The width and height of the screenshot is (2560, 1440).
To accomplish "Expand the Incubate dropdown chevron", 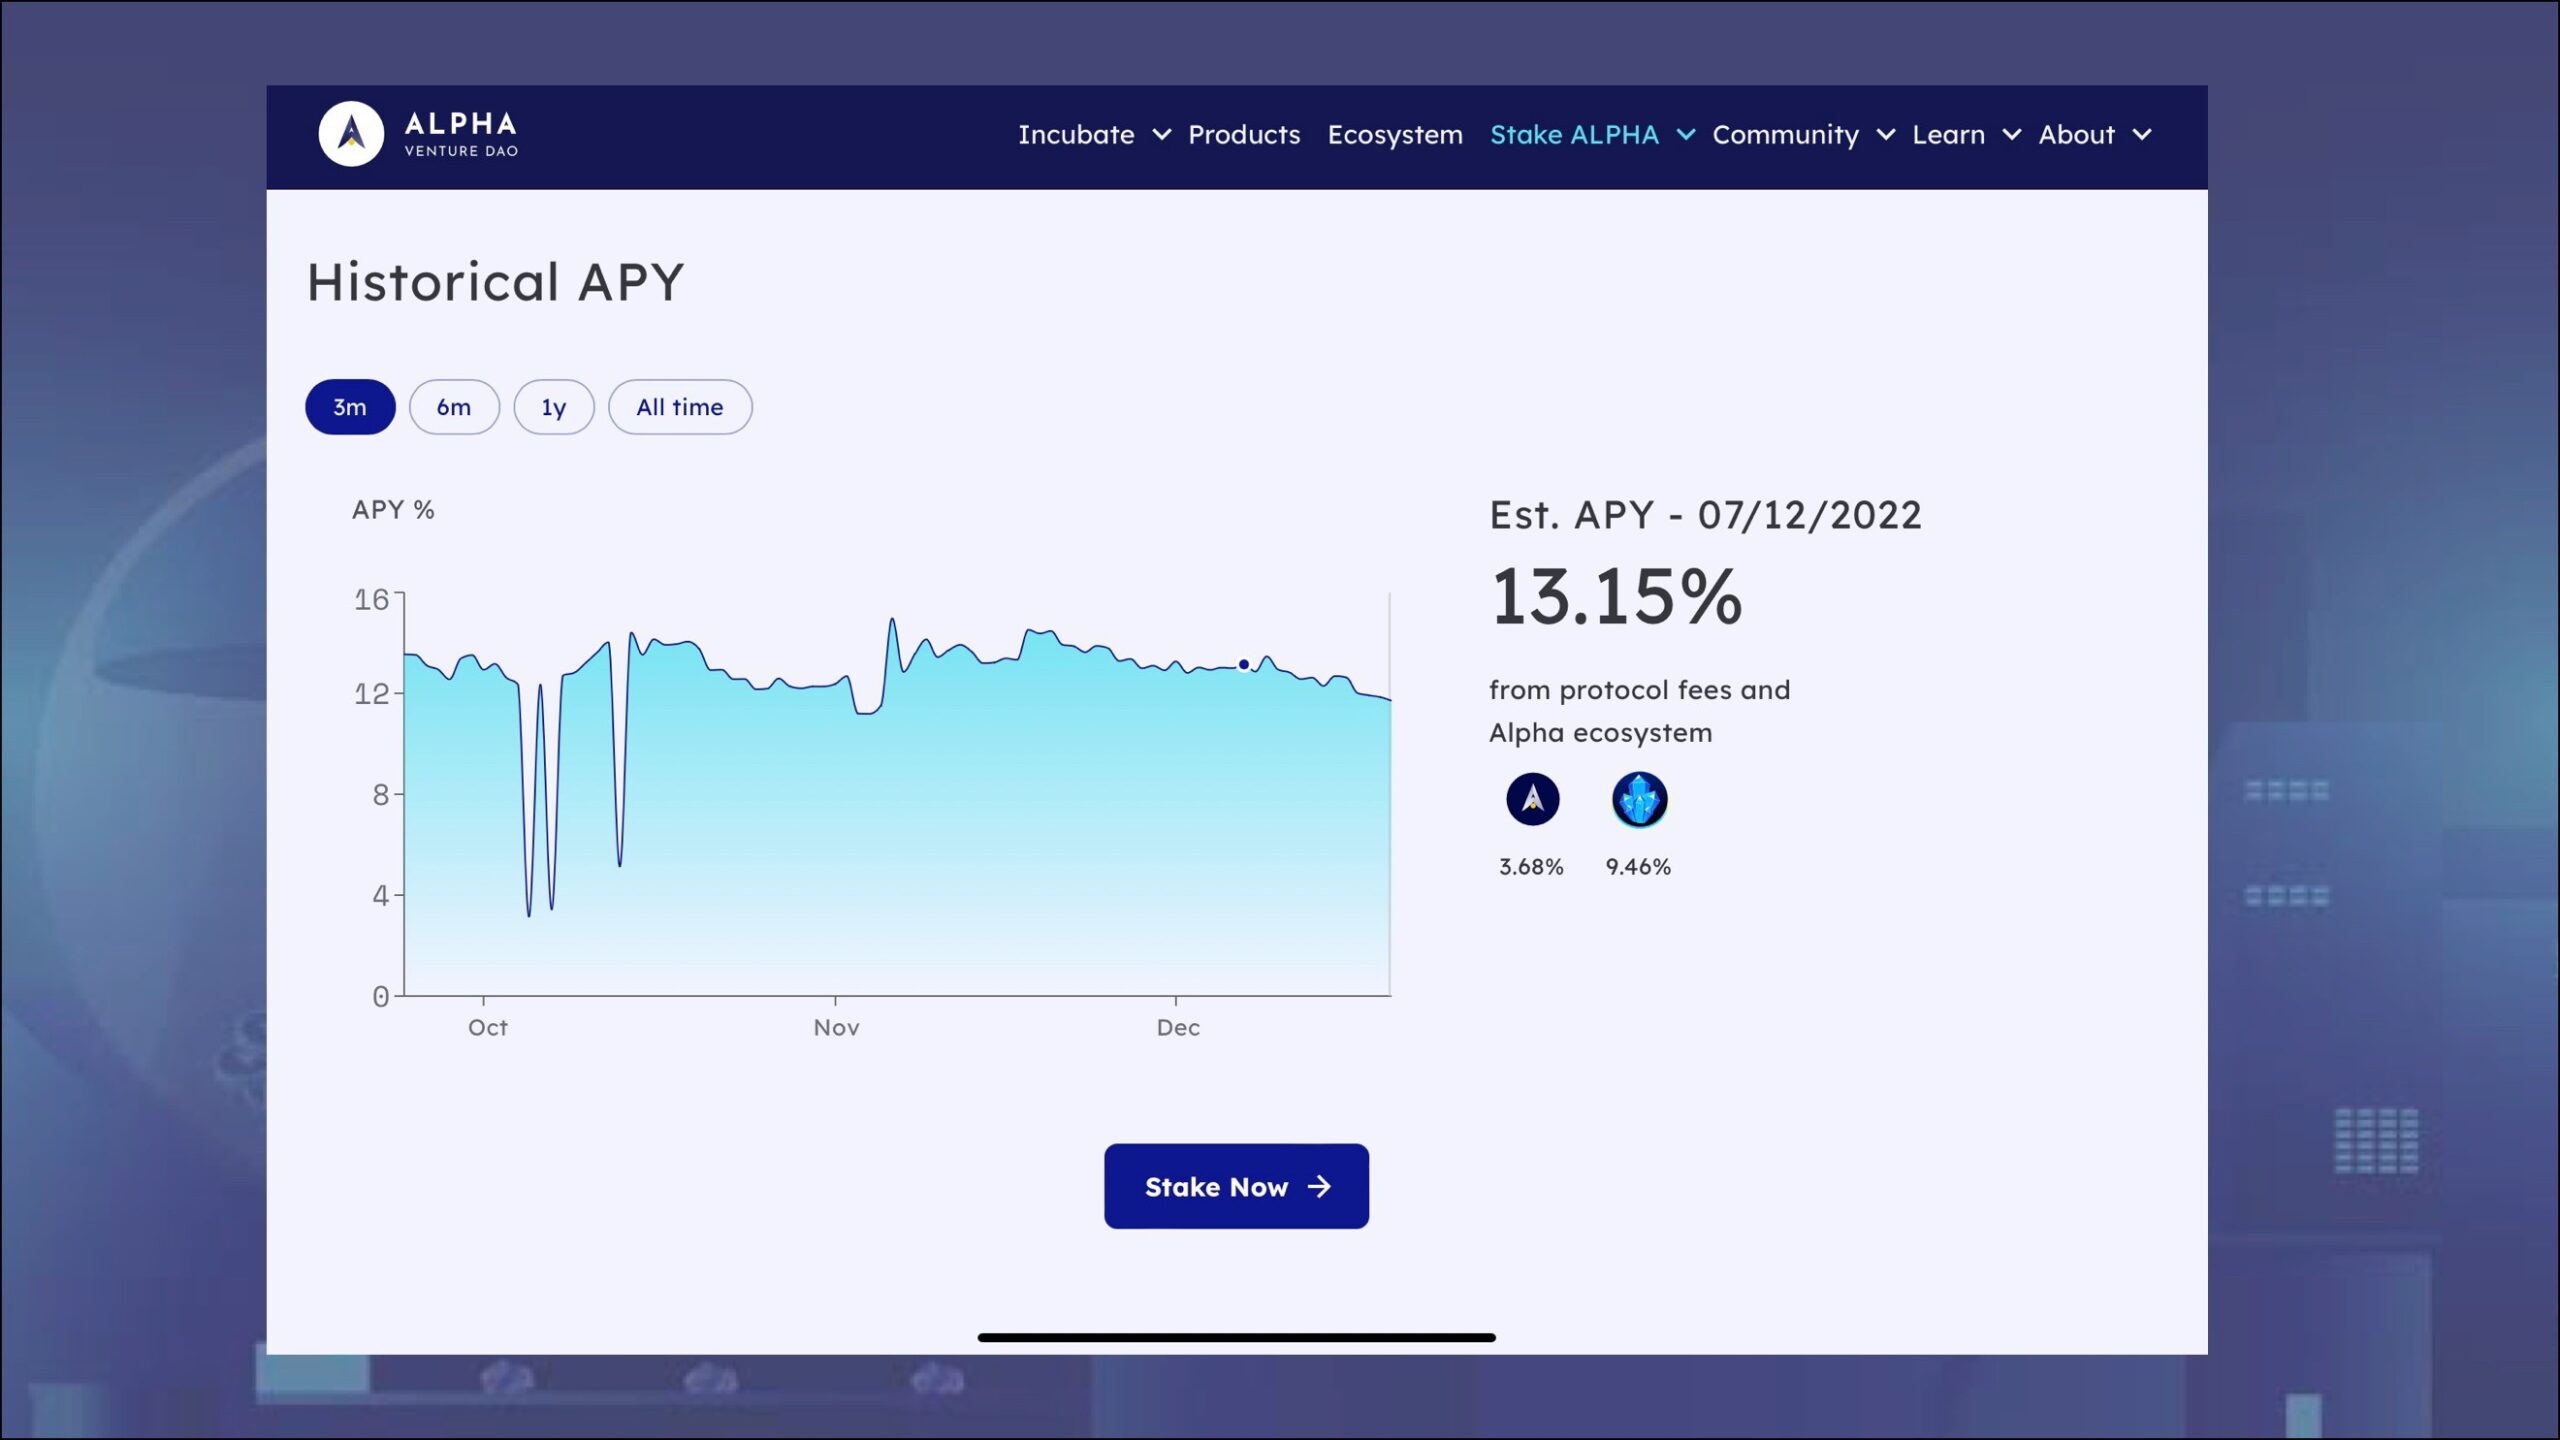I will pyautogui.click(x=1161, y=135).
